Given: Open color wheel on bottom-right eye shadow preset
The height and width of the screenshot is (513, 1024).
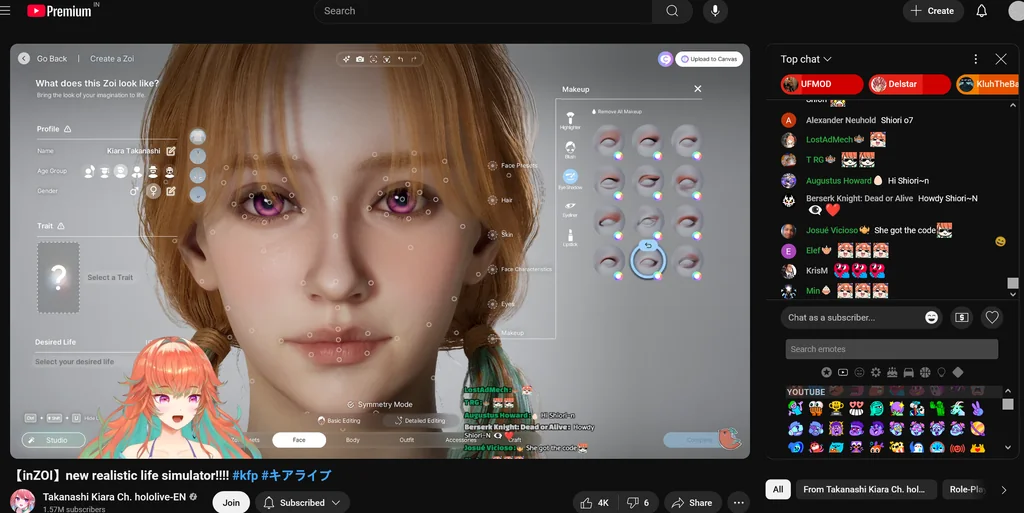Looking at the screenshot, I should 697,276.
